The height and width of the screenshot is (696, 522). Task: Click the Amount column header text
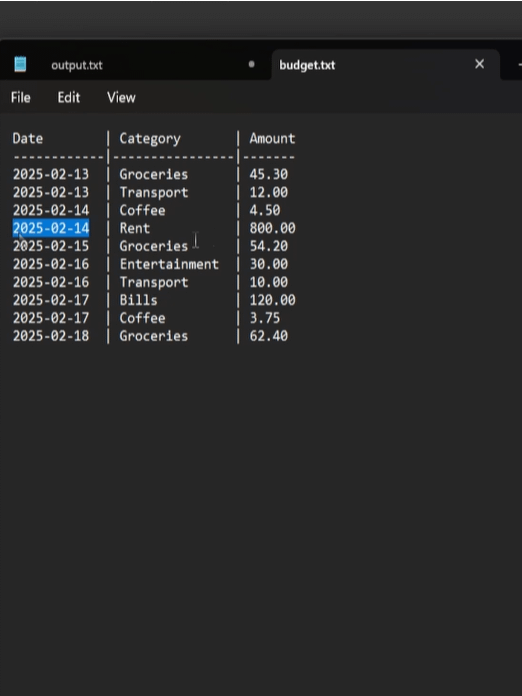tap(272, 138)
